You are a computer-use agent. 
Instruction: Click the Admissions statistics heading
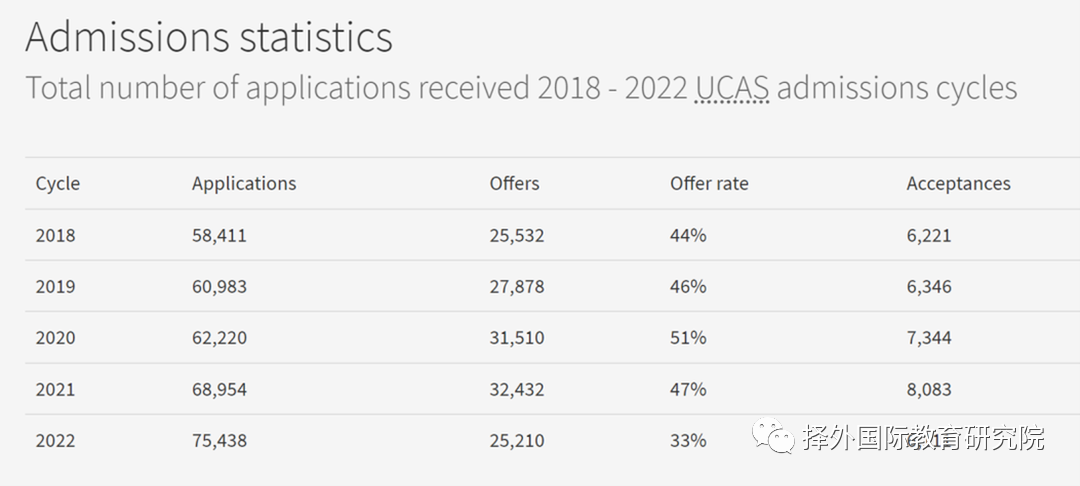pyautogui.click(x=209, y=36)
